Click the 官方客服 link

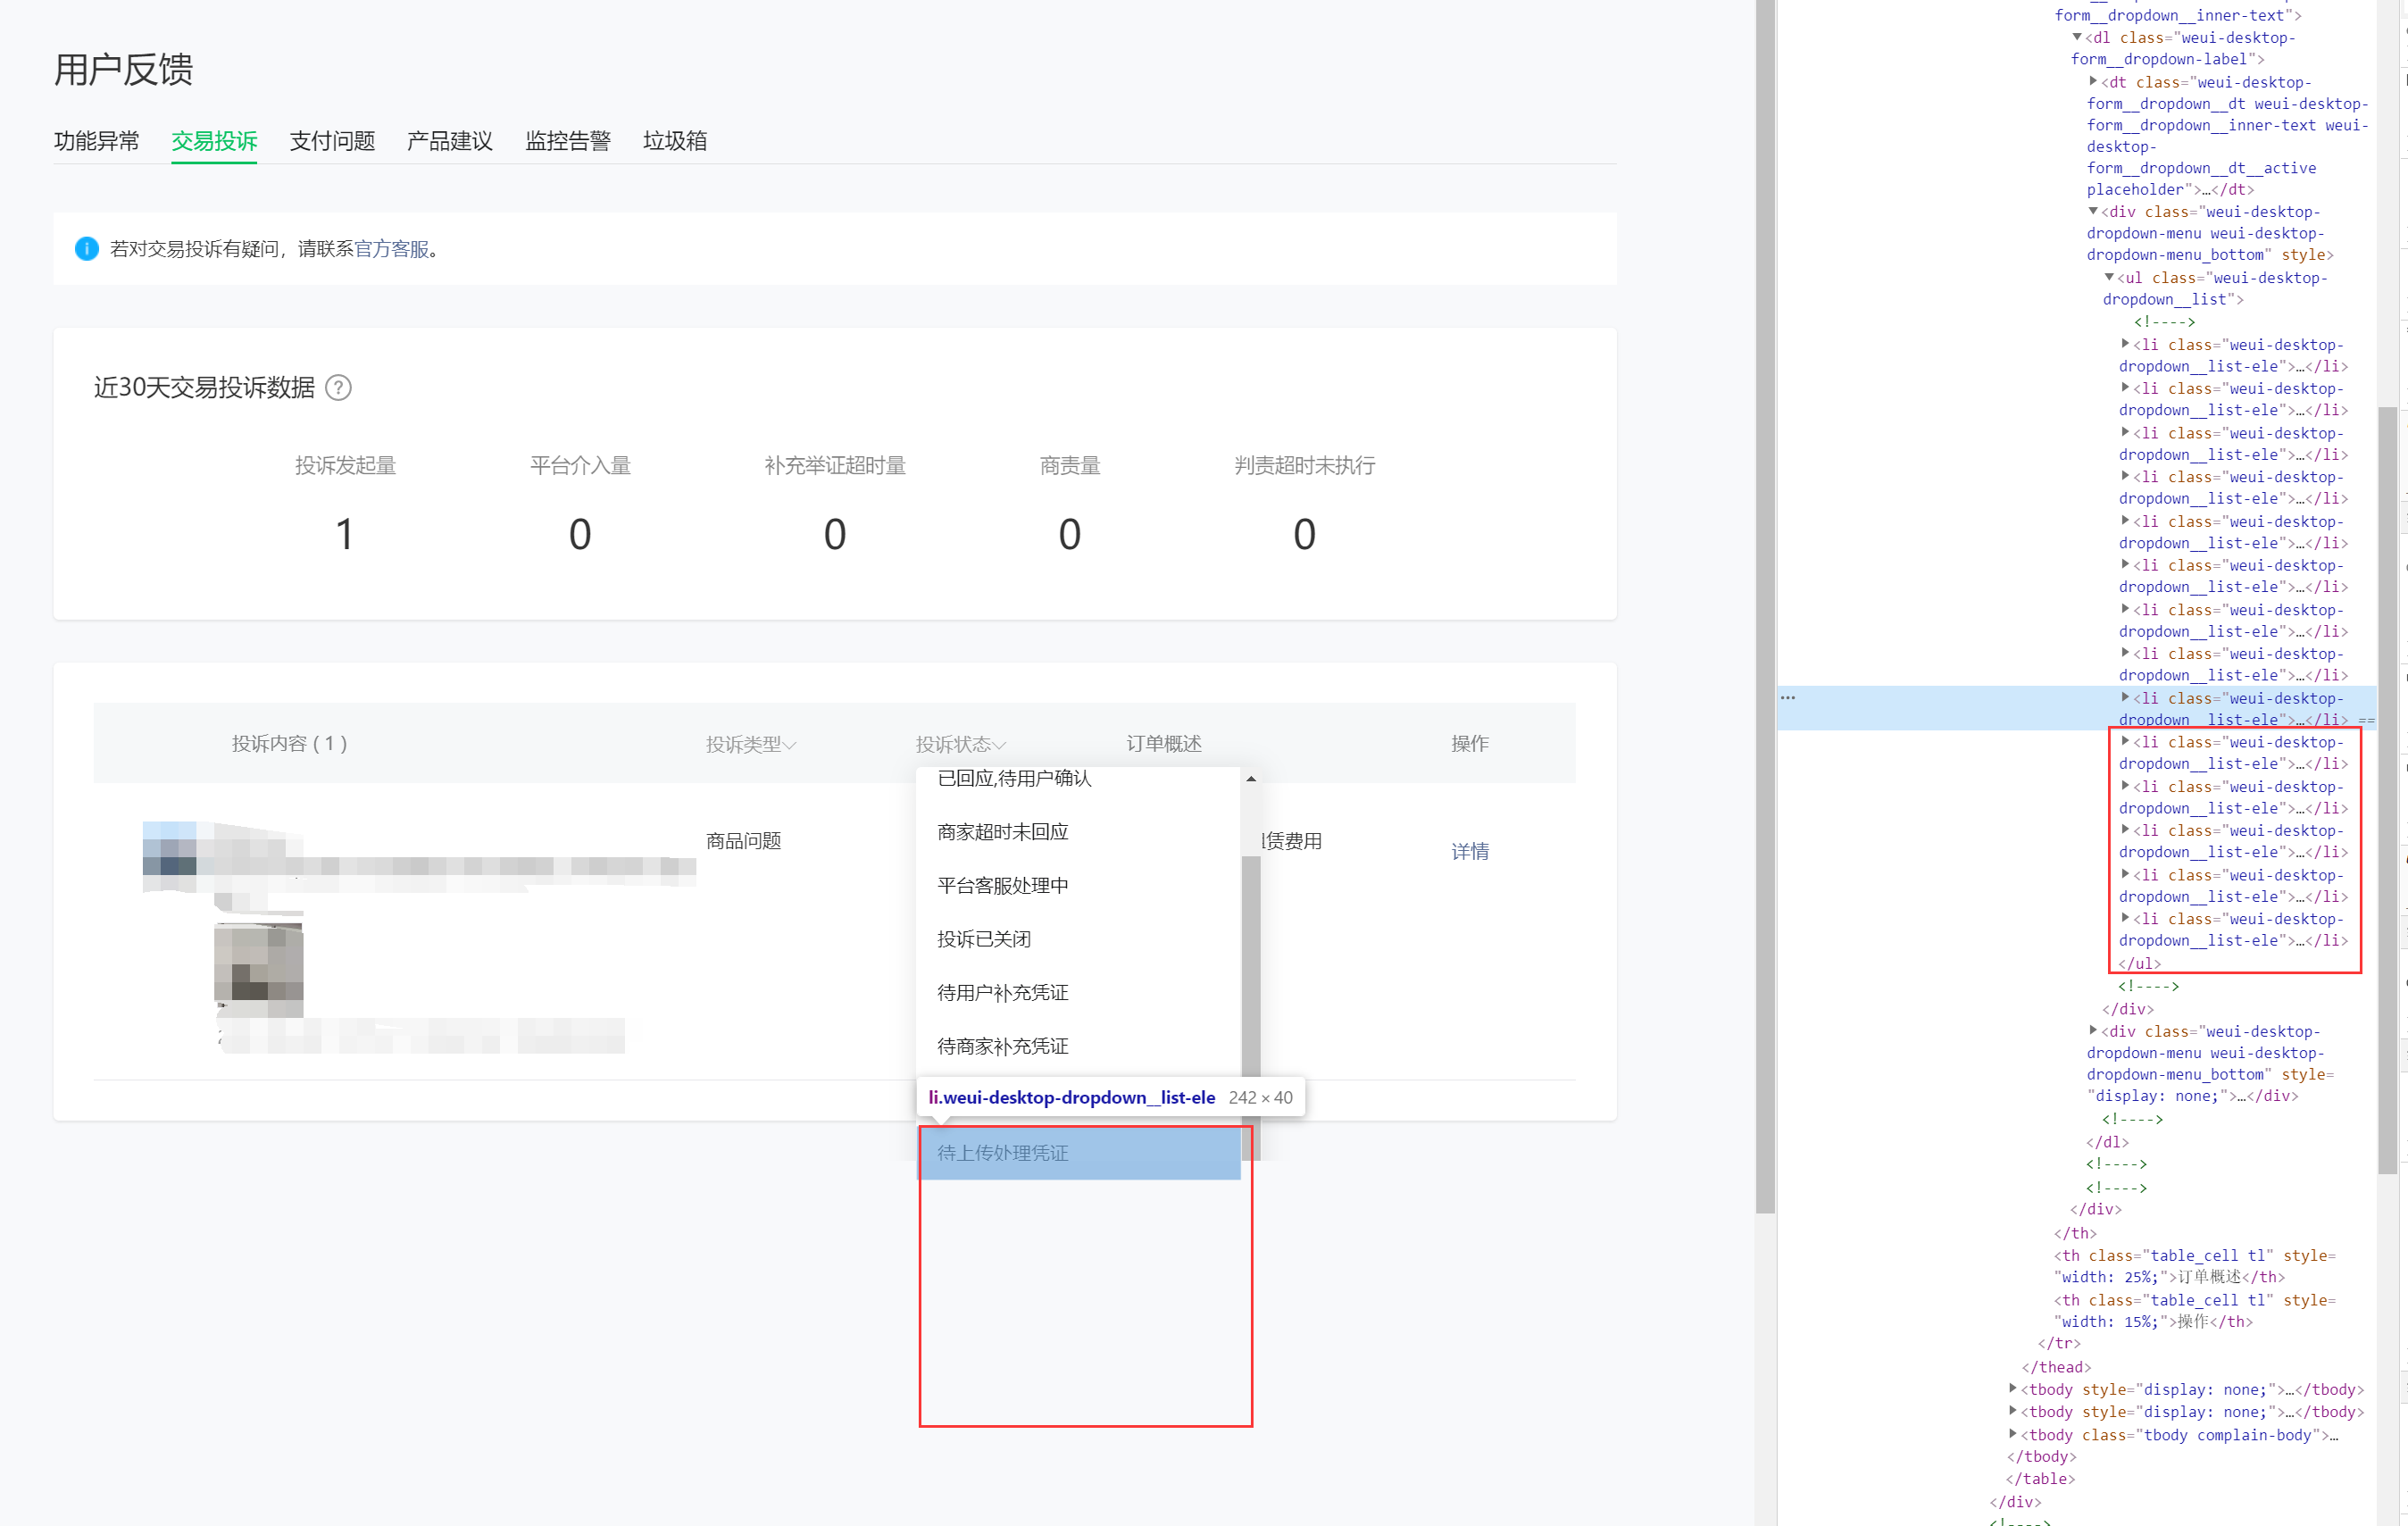[x=391, y=249]
